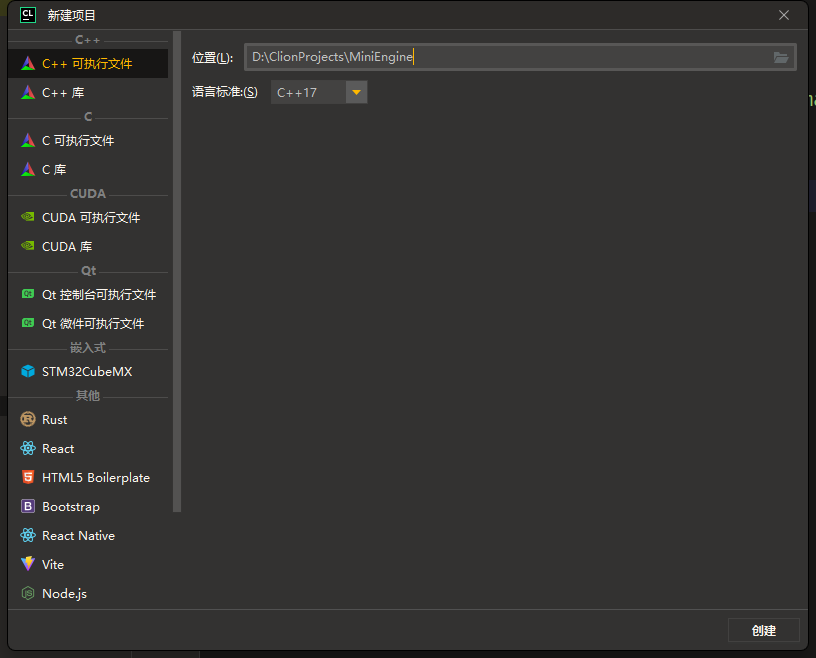The image size is (816, 658).
Task: Click the 创建 button
Action: click(x=763, y=630)
